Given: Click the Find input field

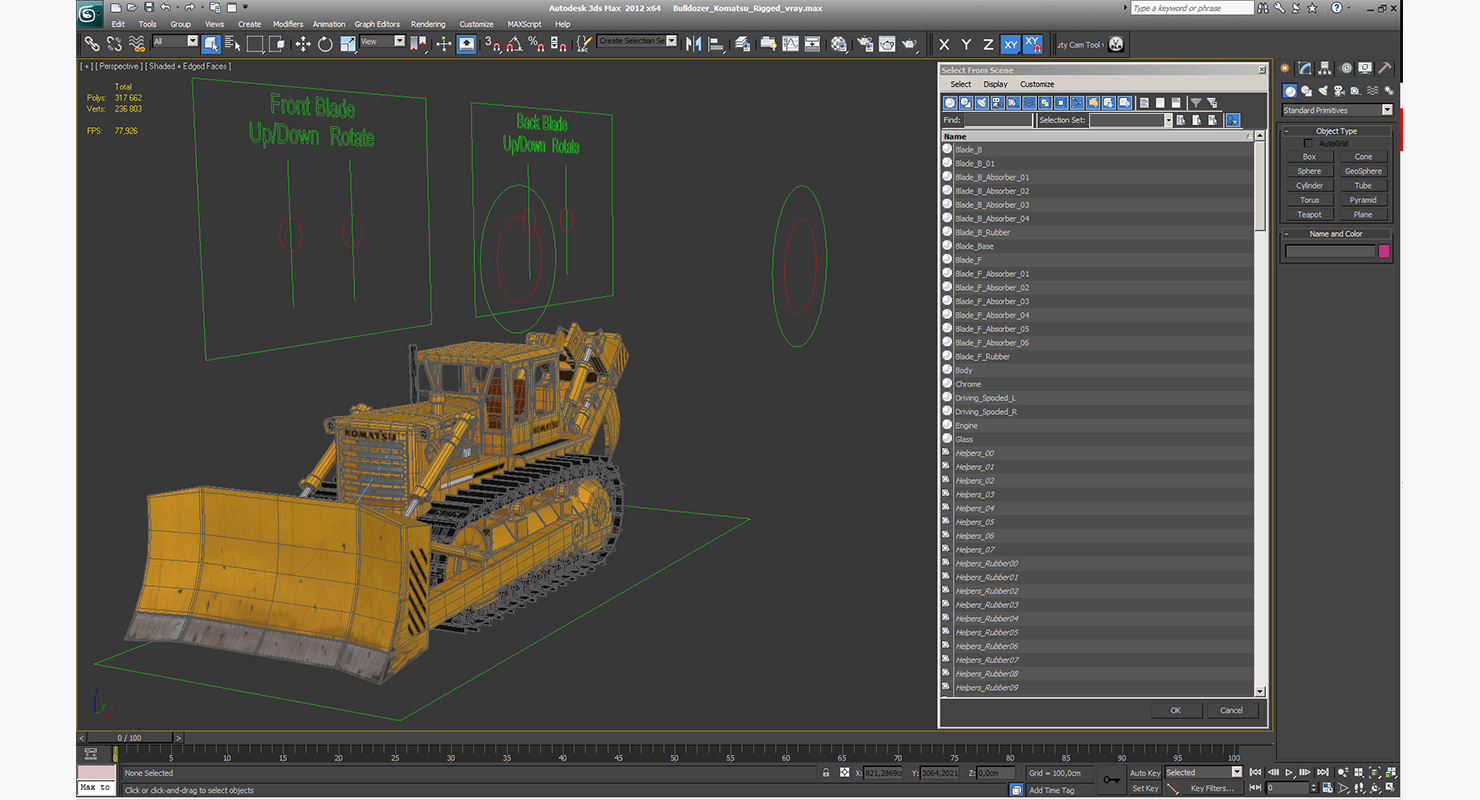Looking at the screenshot, I should 998,120.
